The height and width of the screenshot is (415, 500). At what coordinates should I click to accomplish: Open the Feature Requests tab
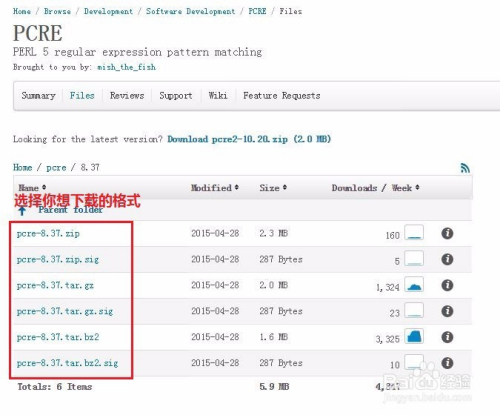pyautogui.click(x=282, y=96)
